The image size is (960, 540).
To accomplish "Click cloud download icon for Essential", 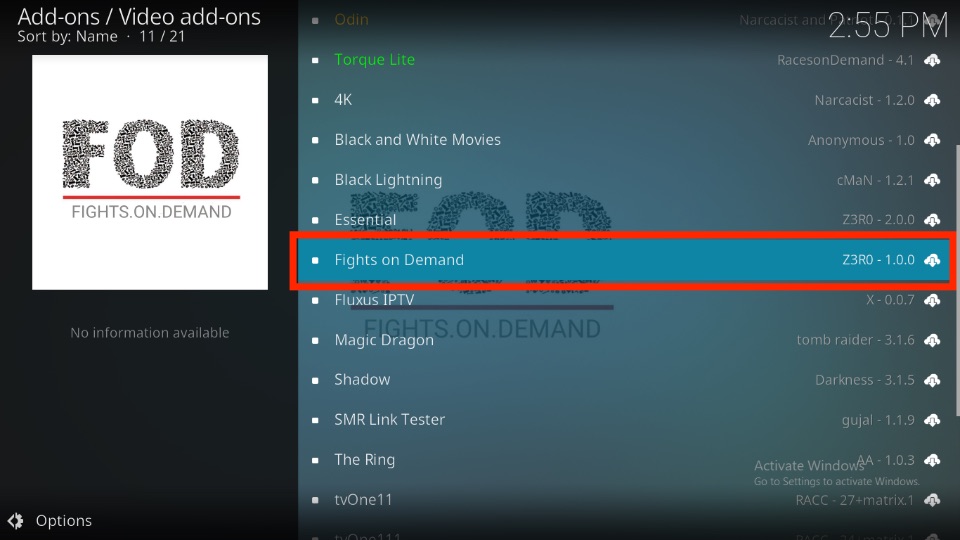I will (932, 220).
